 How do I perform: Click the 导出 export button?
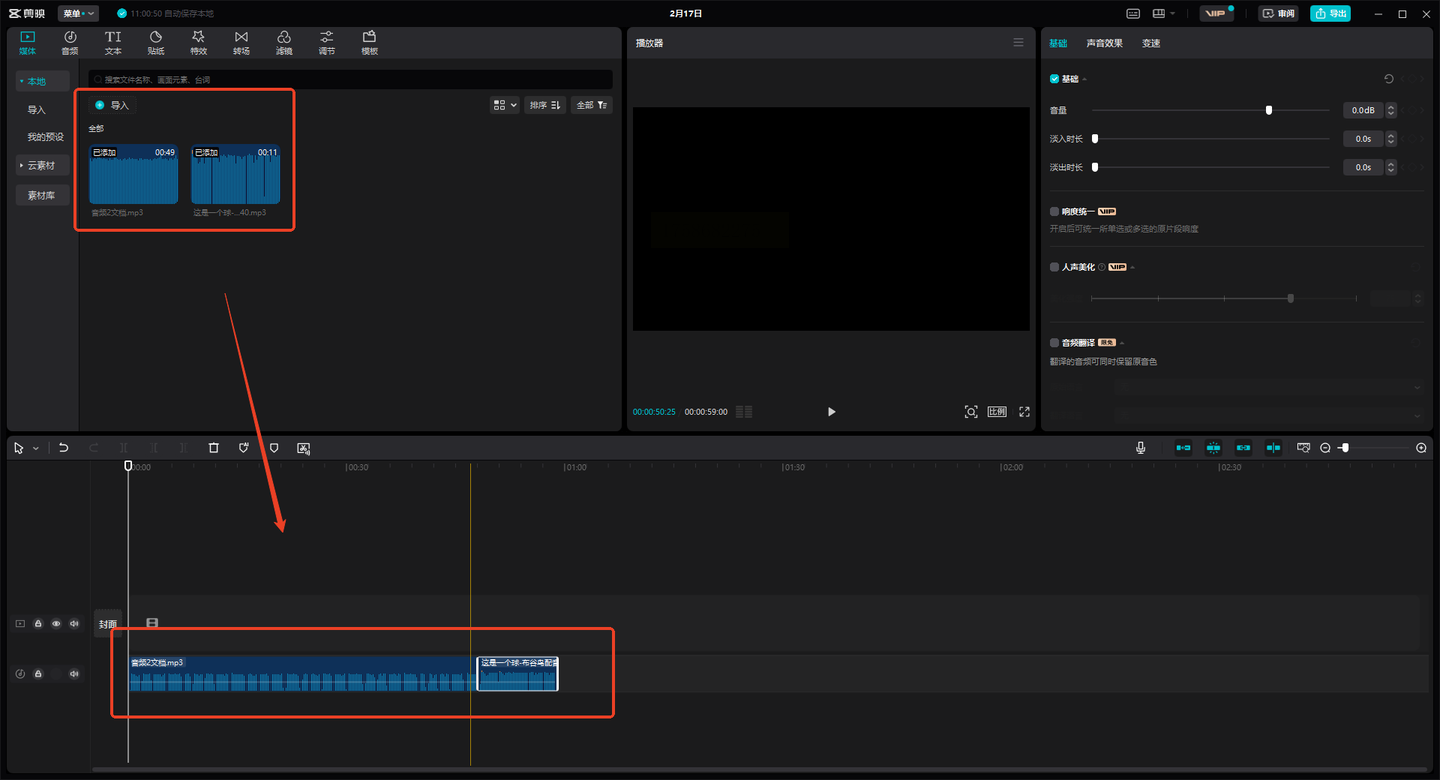pyautogui.click(x=1330, y=13)
